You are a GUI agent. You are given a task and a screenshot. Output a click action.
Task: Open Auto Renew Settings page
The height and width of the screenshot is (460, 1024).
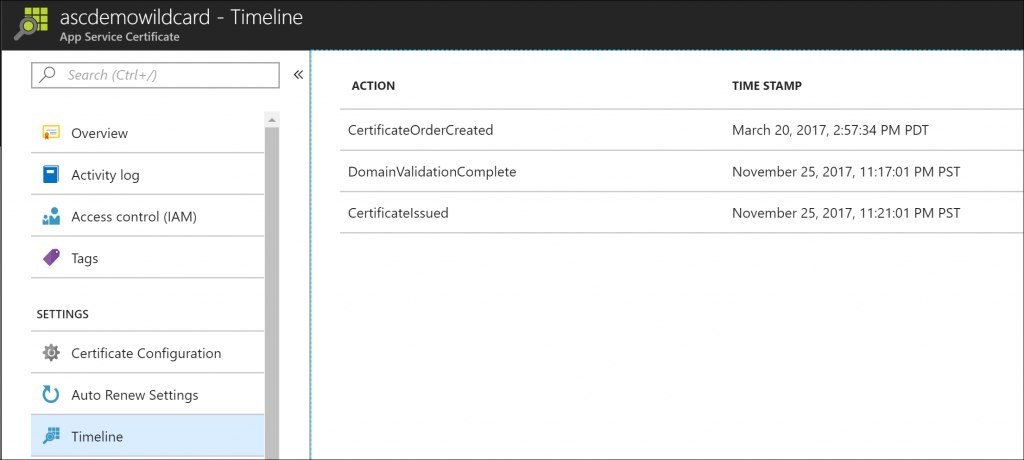[x=134, y=395]
